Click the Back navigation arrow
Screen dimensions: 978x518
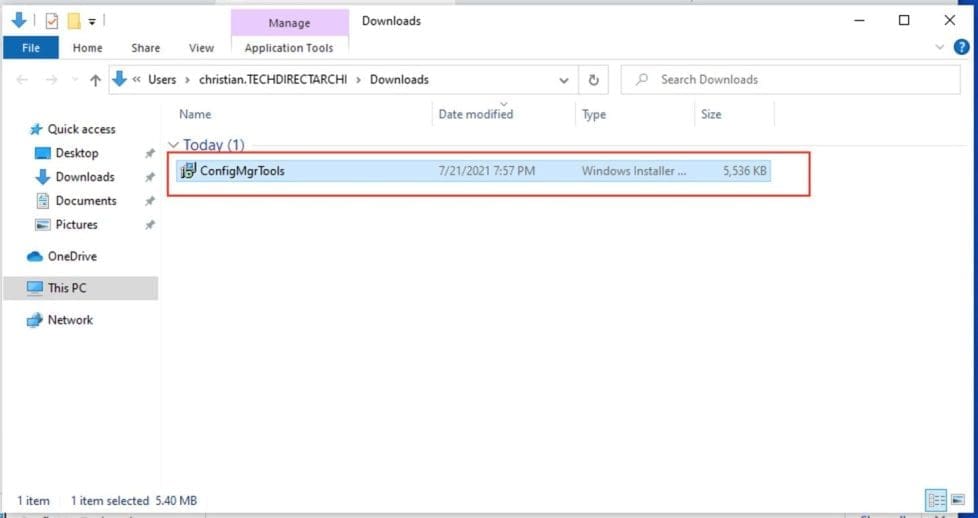(x=23, y=80)
